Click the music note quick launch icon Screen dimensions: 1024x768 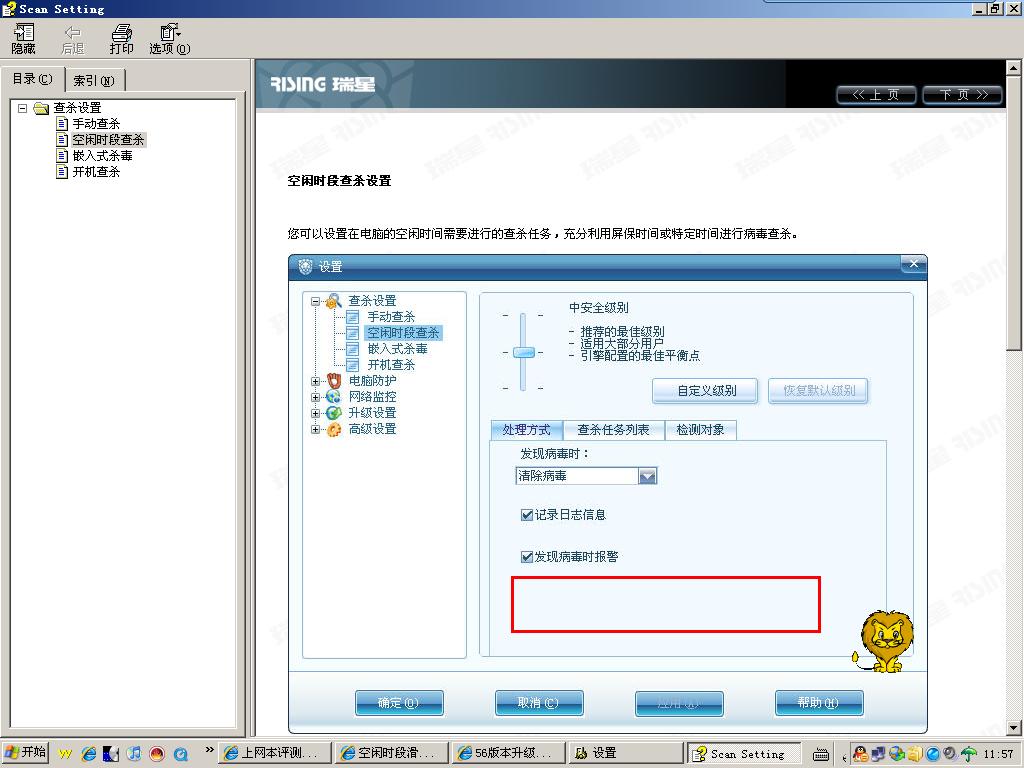pyautogui.click(x=134, y=754)
